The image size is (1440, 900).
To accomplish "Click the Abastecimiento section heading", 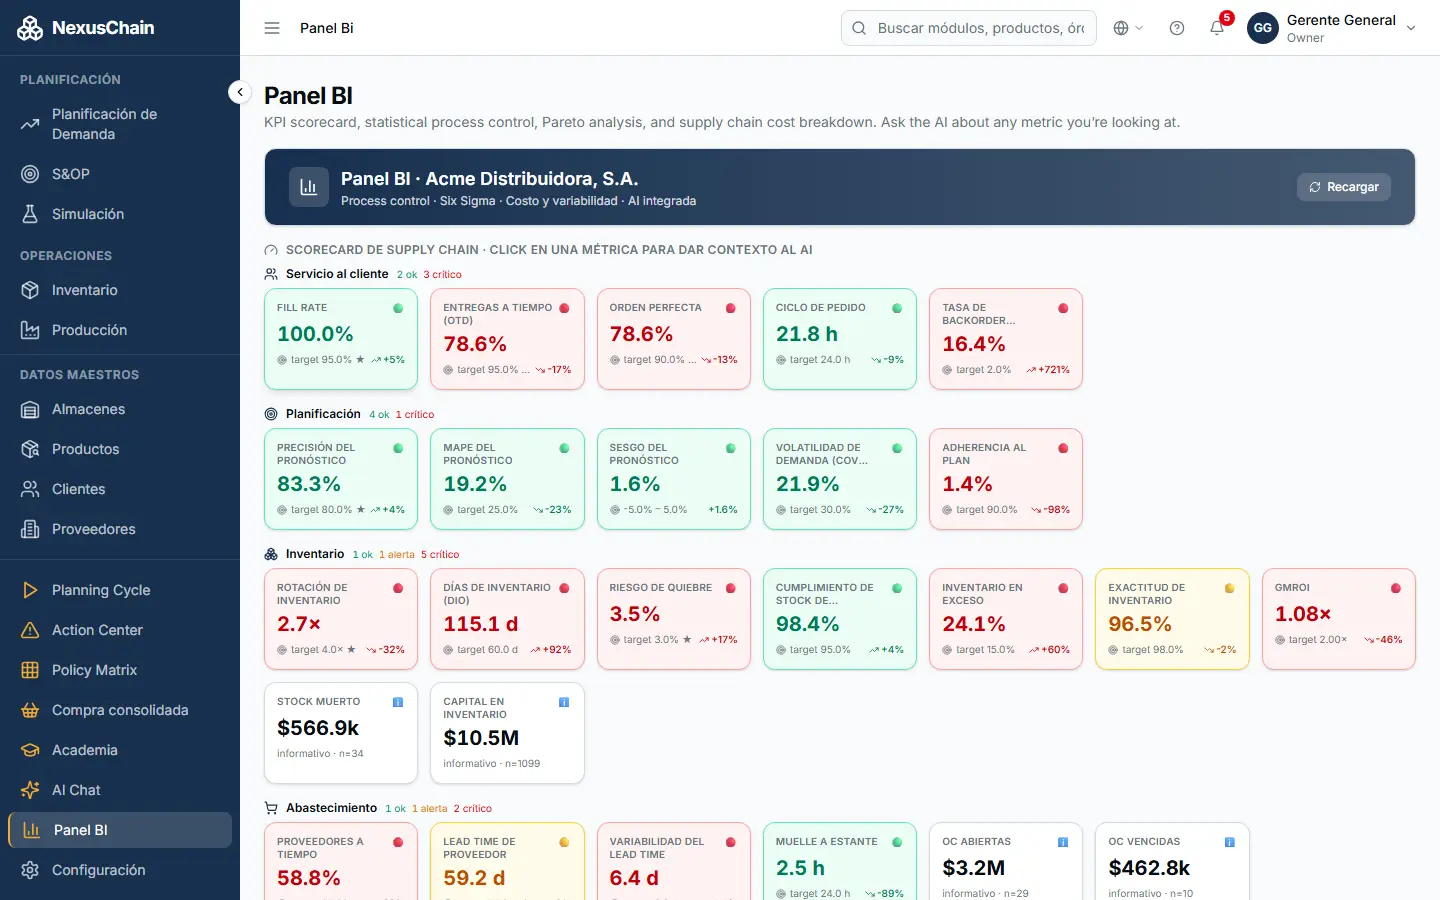I will click(332, 808).
